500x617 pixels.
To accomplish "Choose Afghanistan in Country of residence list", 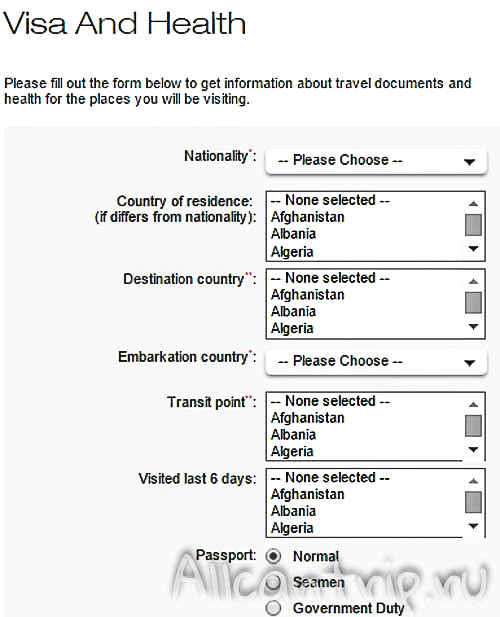I will pyautogui.click(x=308, y=217).
